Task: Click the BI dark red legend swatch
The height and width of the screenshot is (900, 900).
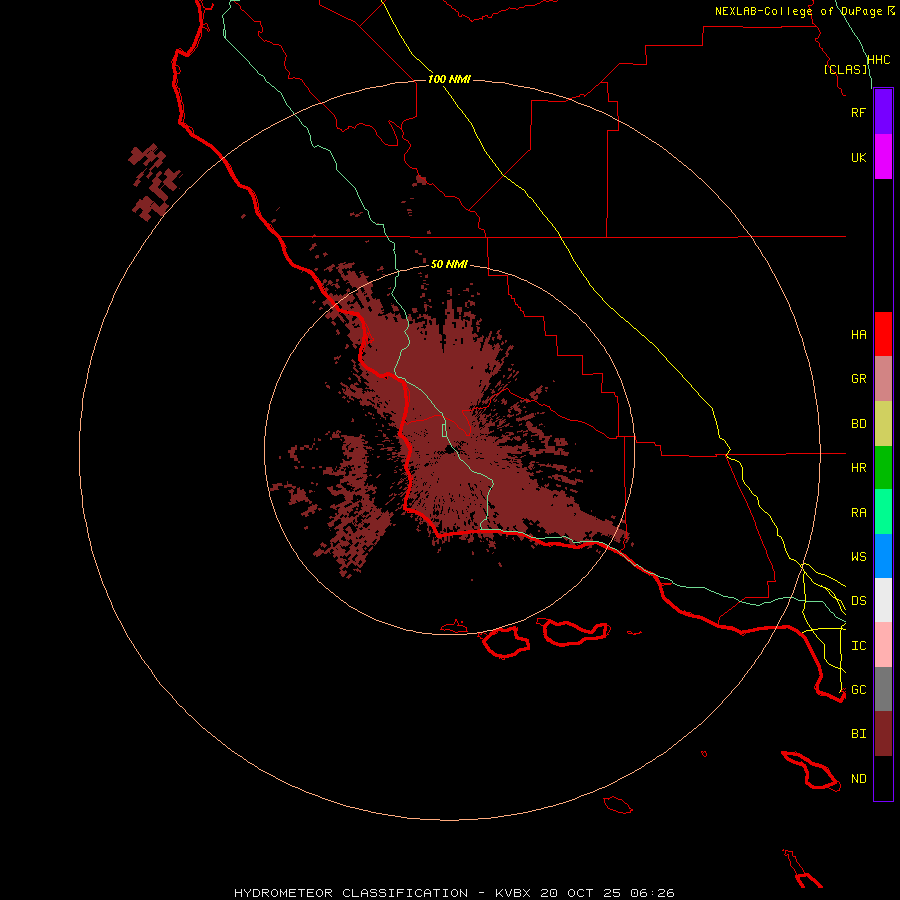Action: coord(883,734)
